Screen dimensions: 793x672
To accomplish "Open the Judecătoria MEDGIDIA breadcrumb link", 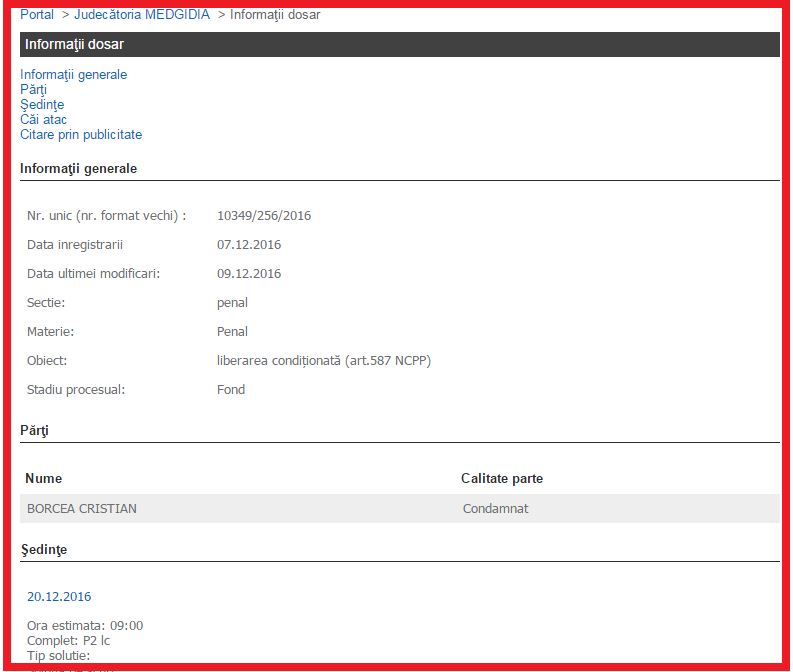I will [x=142, y=15].
